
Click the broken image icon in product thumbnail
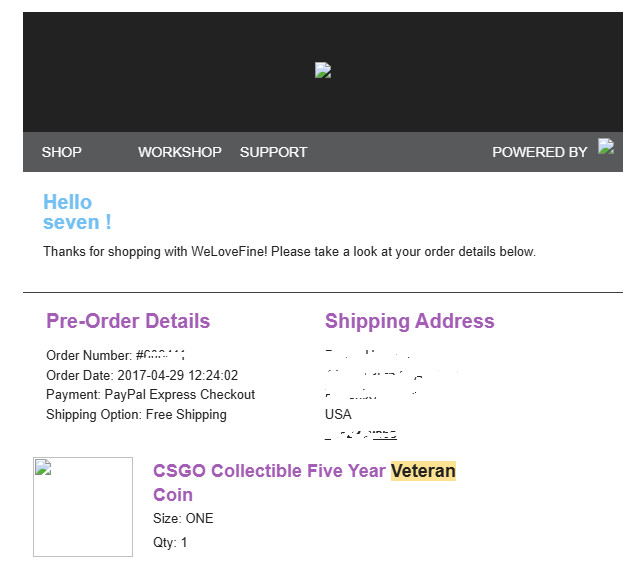(x=43, y=467)
